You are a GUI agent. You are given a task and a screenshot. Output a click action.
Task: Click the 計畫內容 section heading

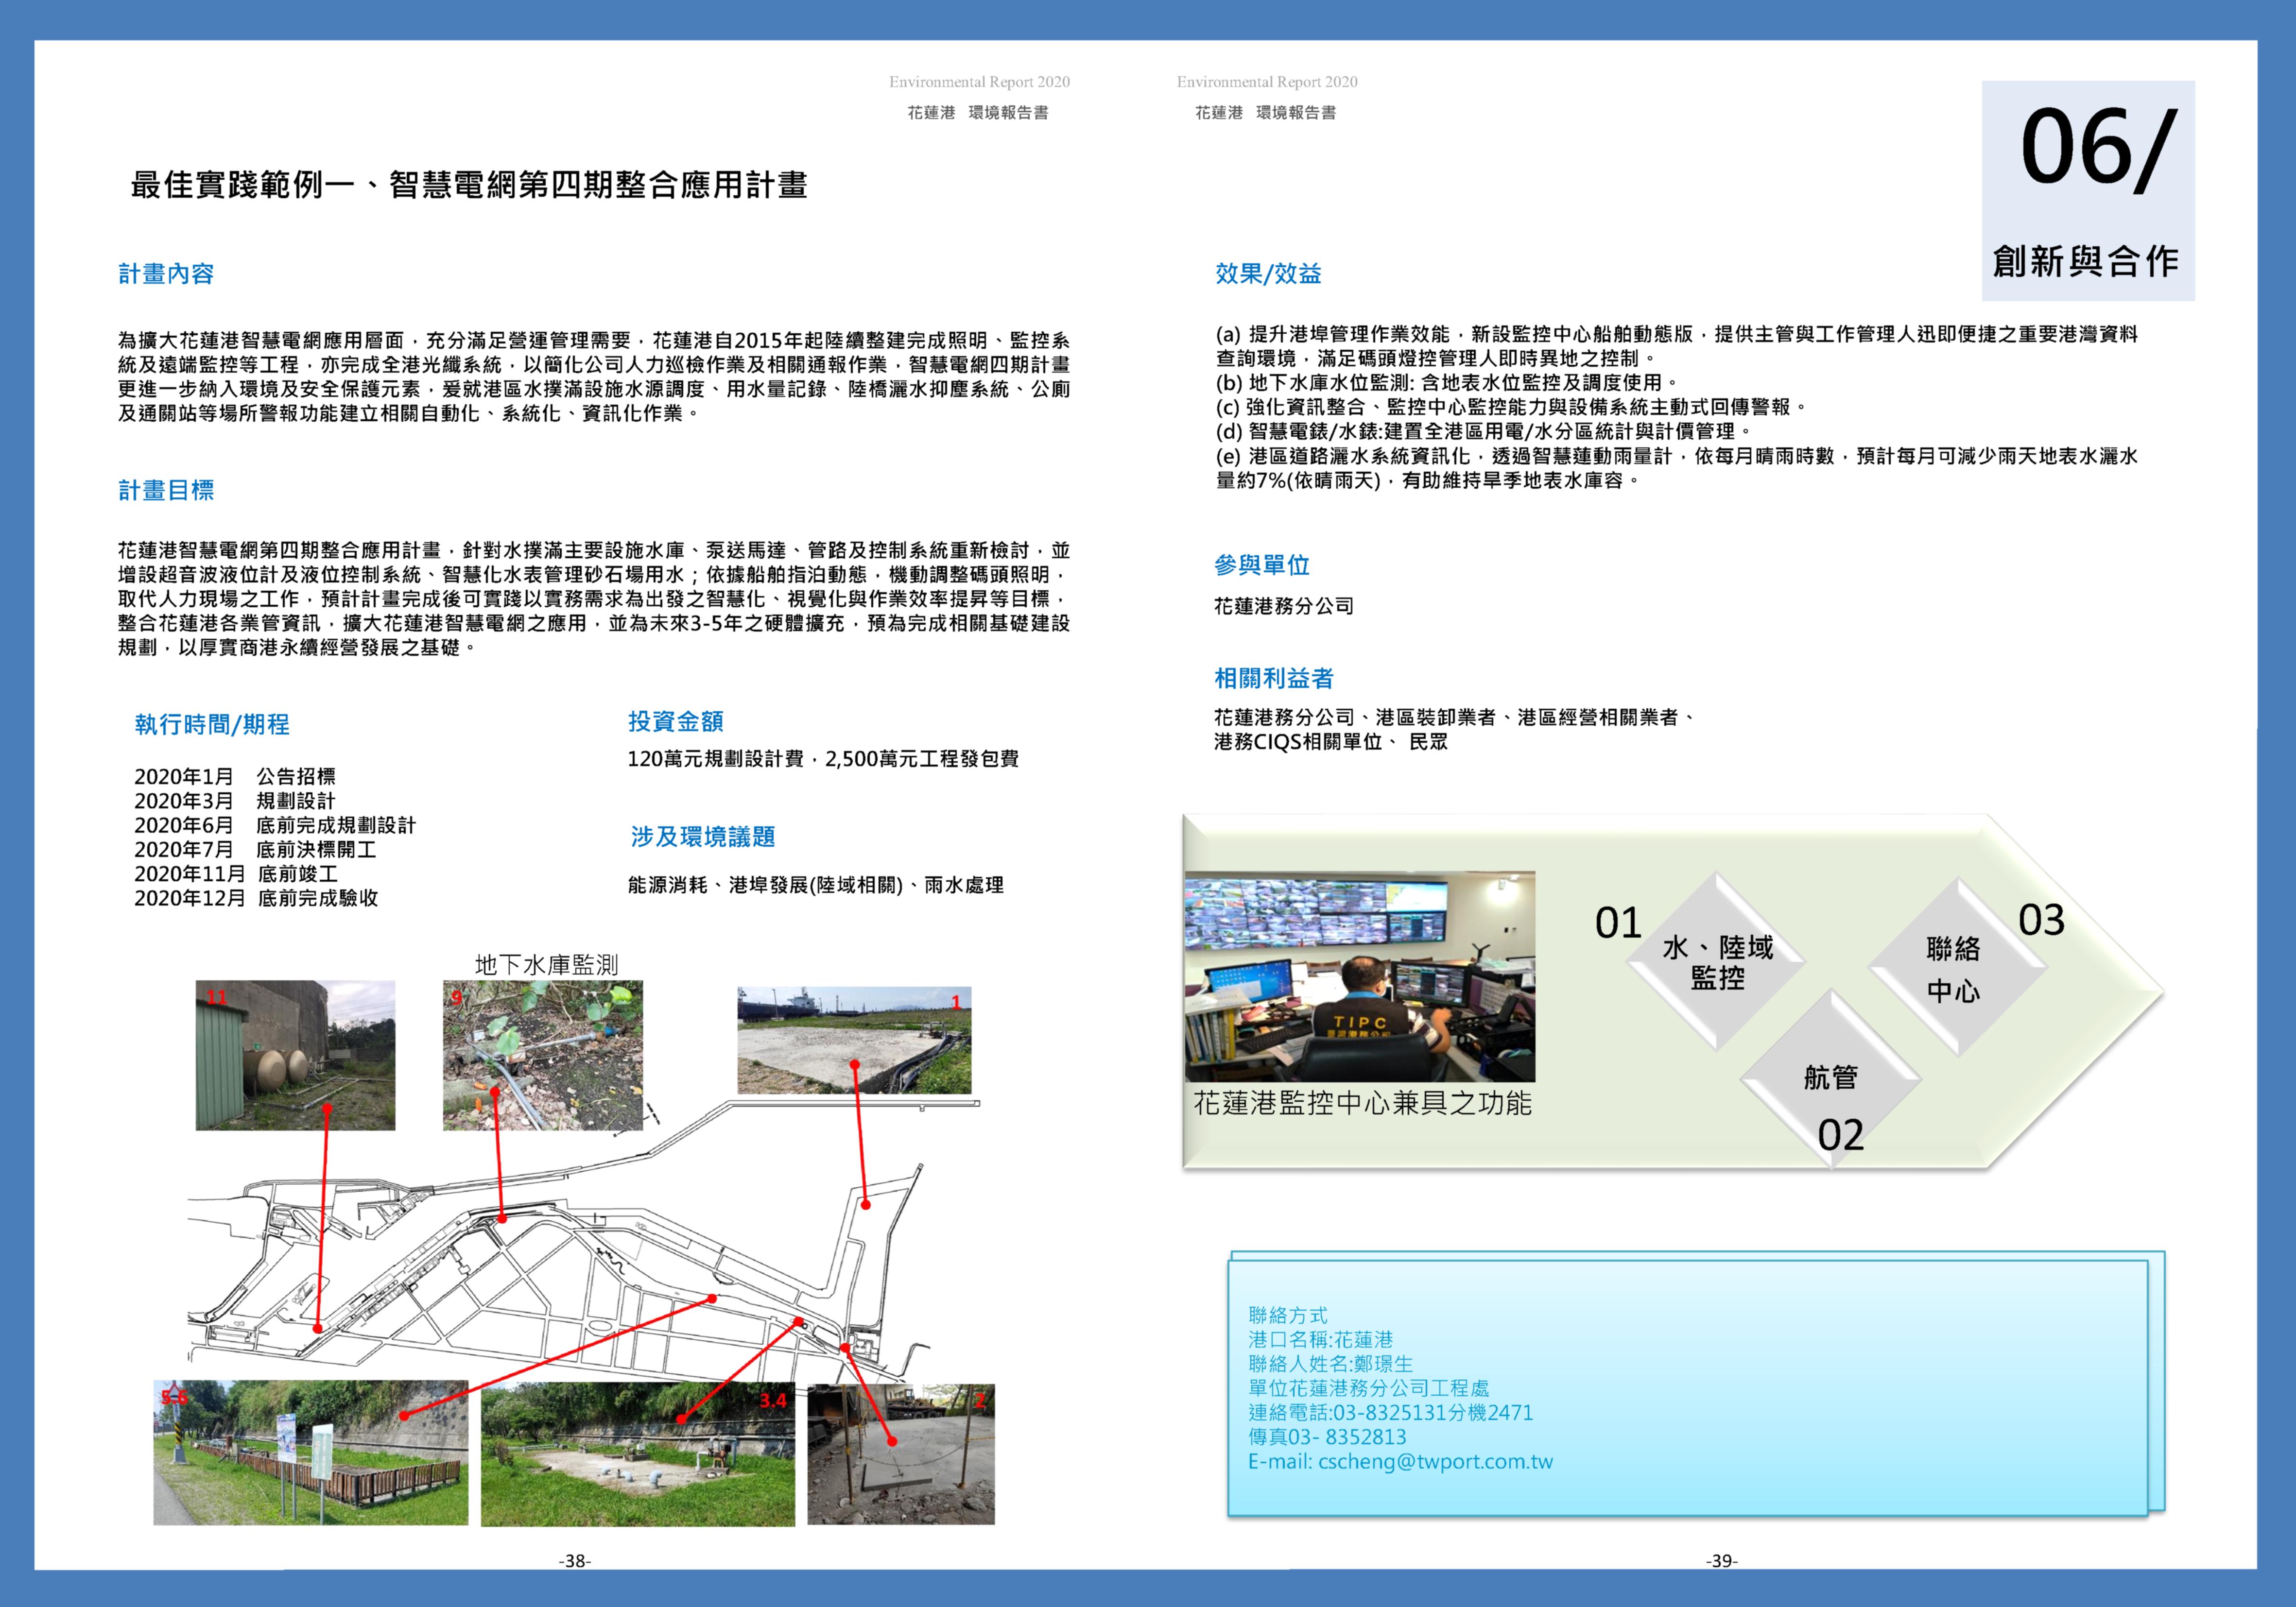pos(166,273)
